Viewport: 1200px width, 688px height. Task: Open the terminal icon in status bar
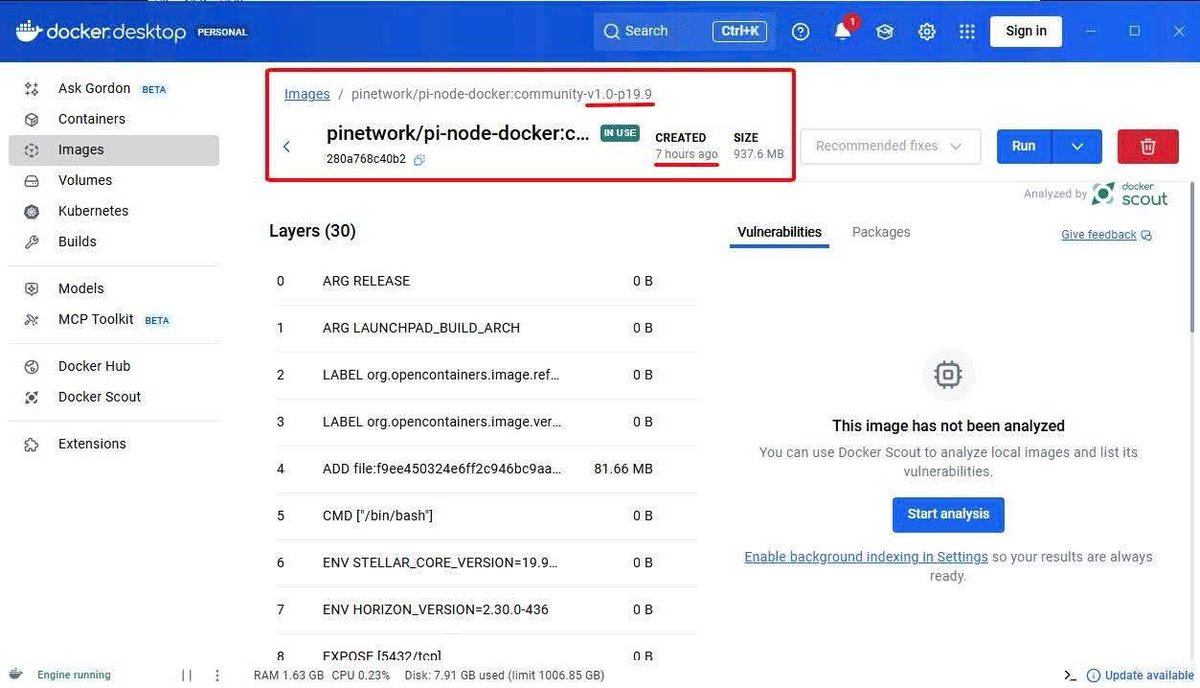click(x=1070, y=675)
